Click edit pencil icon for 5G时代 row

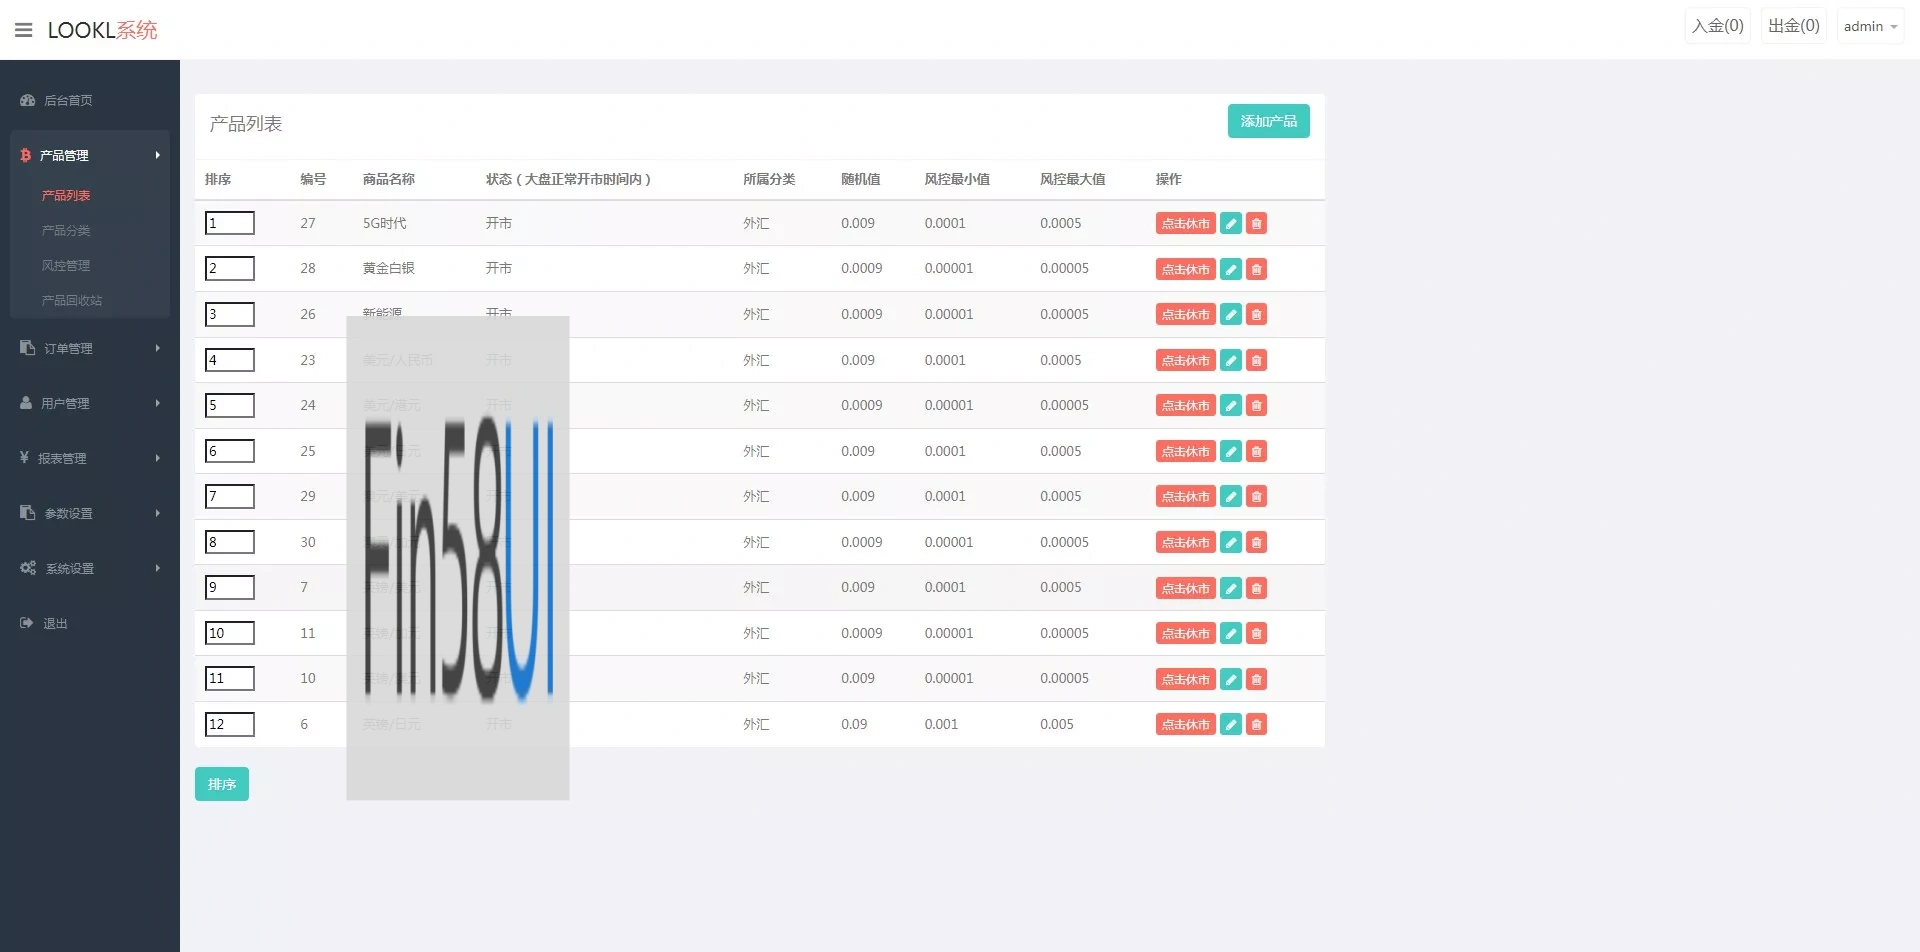point(1231,224)
